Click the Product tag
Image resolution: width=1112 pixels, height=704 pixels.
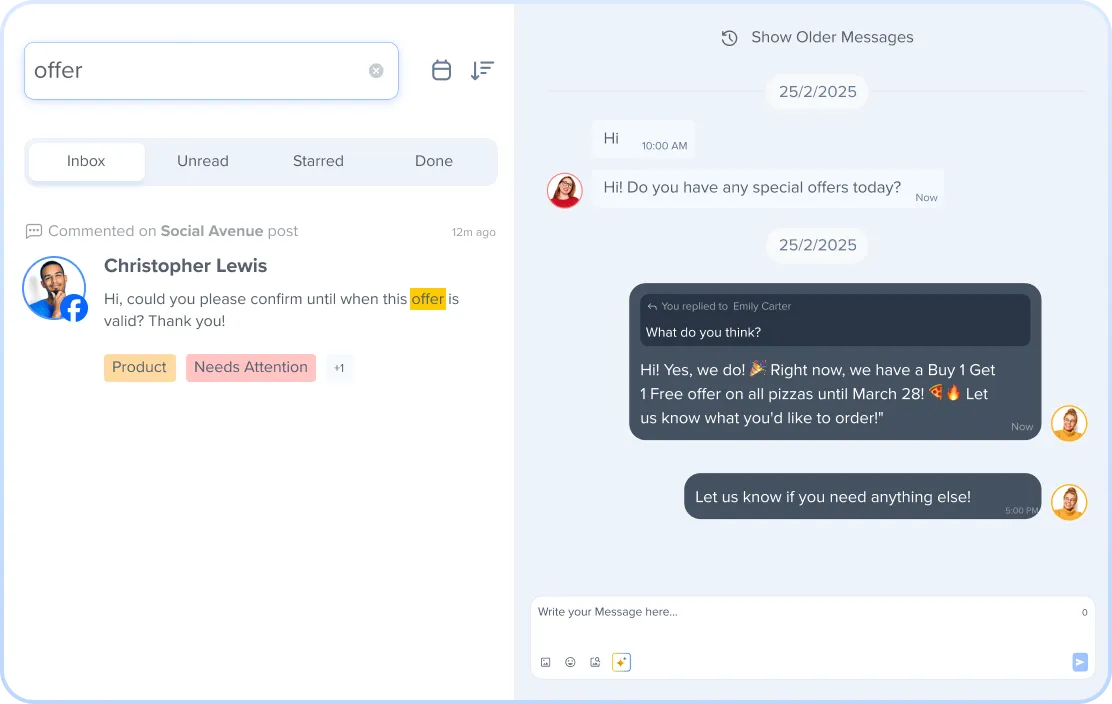click(139, 368)
